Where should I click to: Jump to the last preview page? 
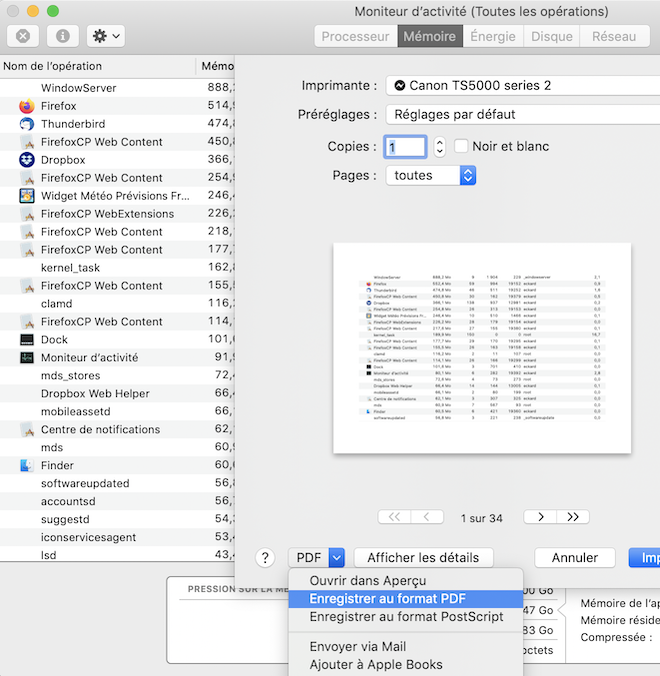coord(573,517)
